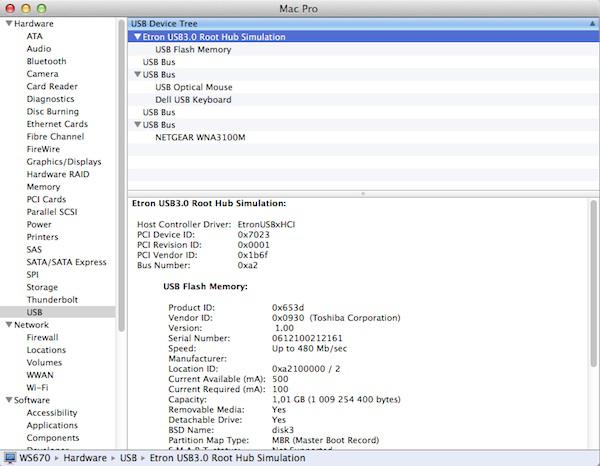The image size is (600, 466).
Task: Select NETGEAR WNA3100M in the device tree
Action: (x=200, y=137)
